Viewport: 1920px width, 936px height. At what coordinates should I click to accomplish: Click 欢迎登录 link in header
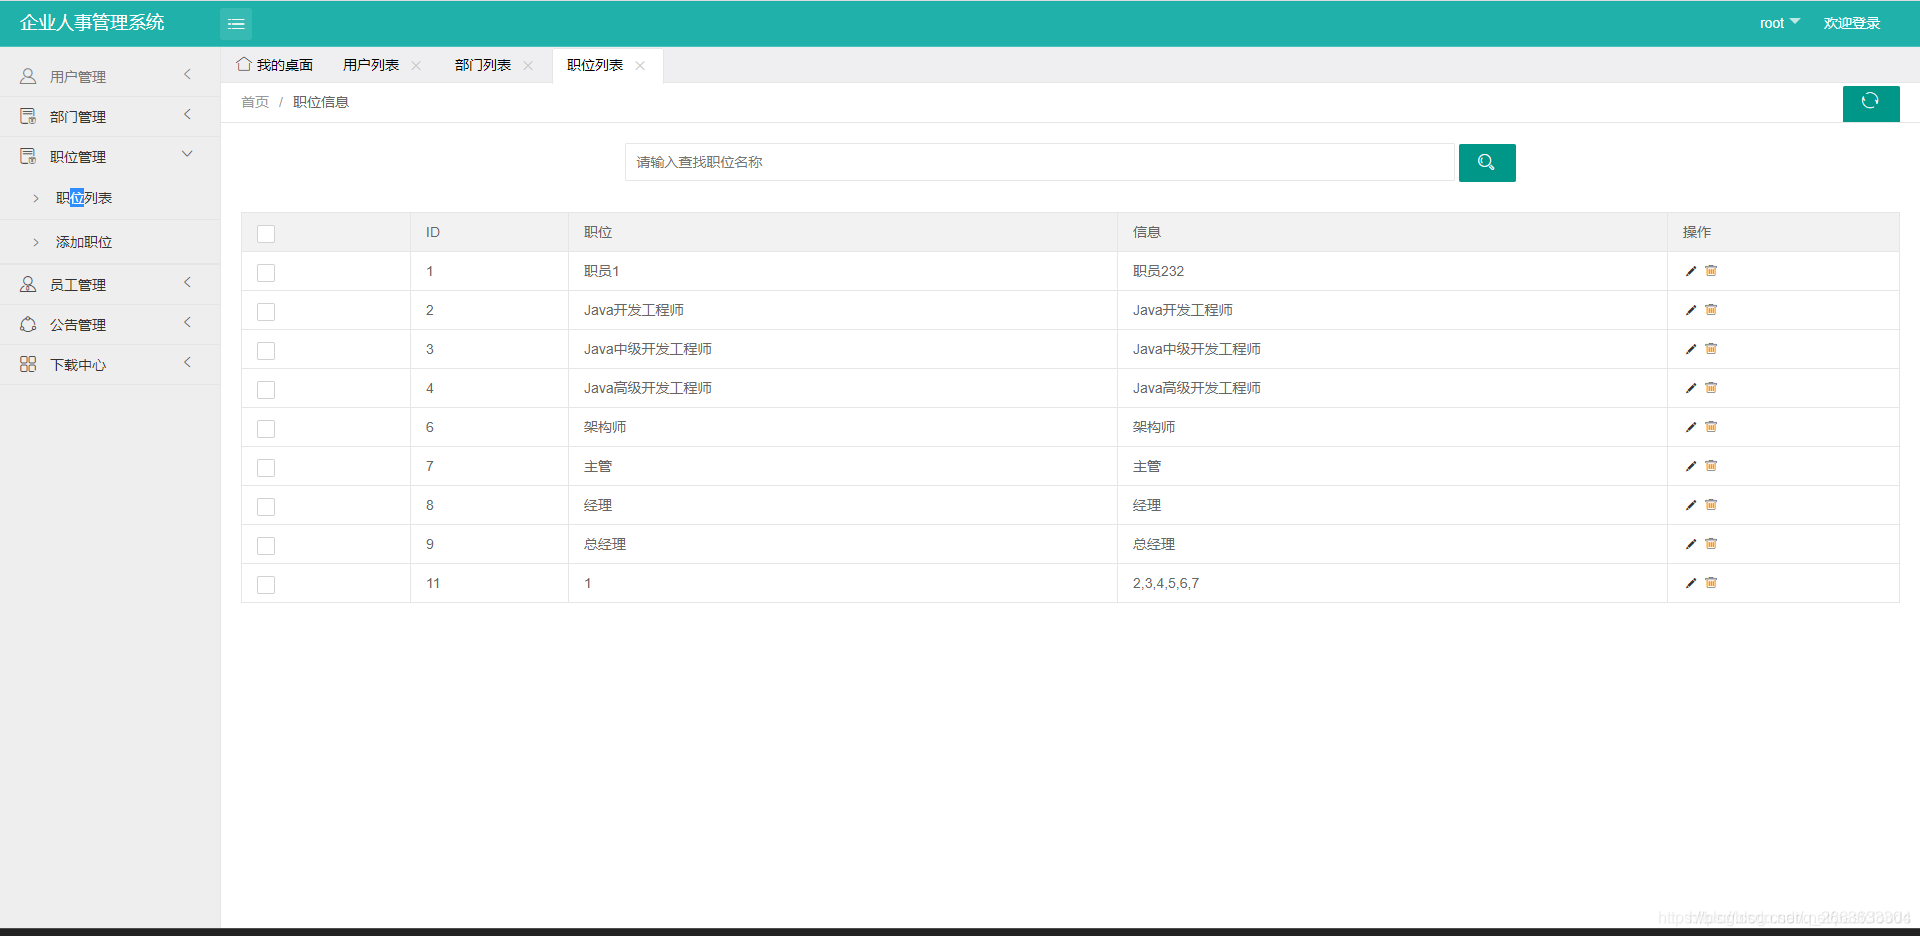1852,23
